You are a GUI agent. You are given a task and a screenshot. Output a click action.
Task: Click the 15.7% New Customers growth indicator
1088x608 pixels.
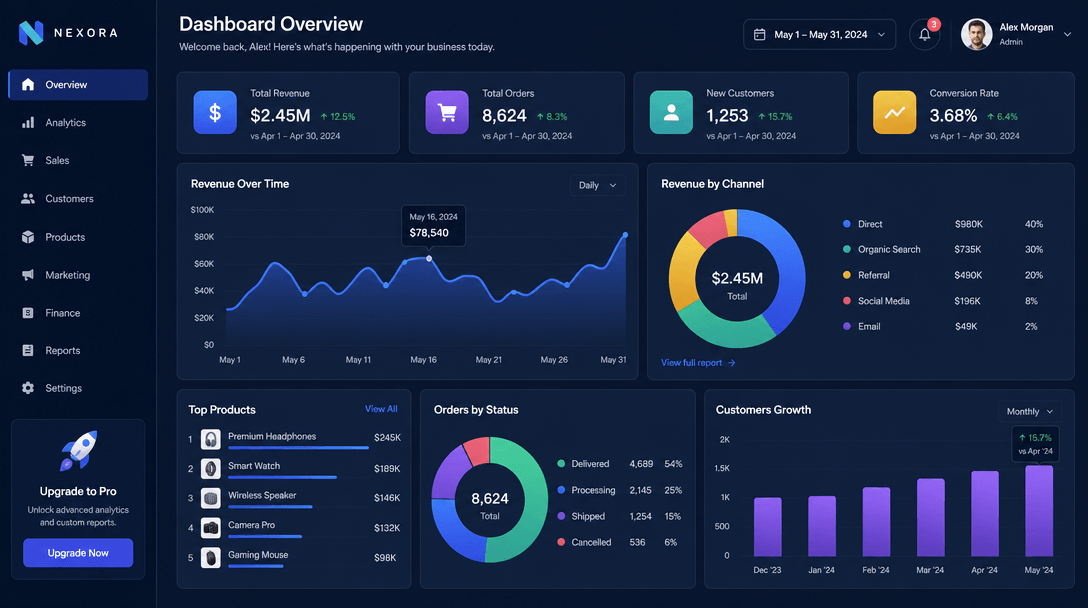coord(775,117)
